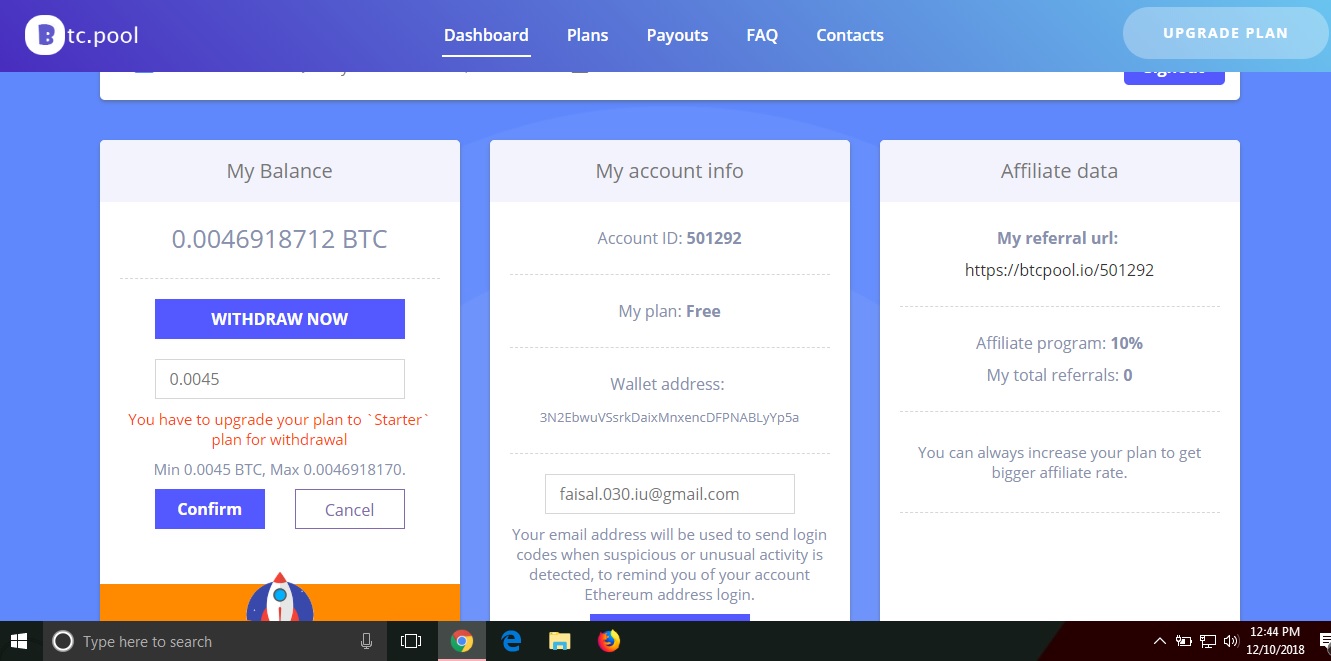Click the My Balance card header
The image size is (1331, 661).
click(280, 171)
